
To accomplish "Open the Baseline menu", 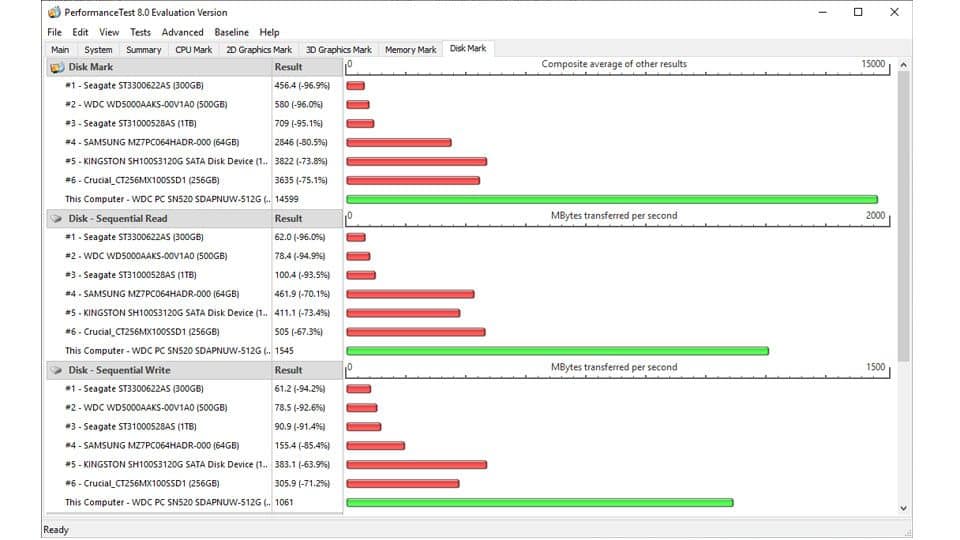I will (231, 32).
